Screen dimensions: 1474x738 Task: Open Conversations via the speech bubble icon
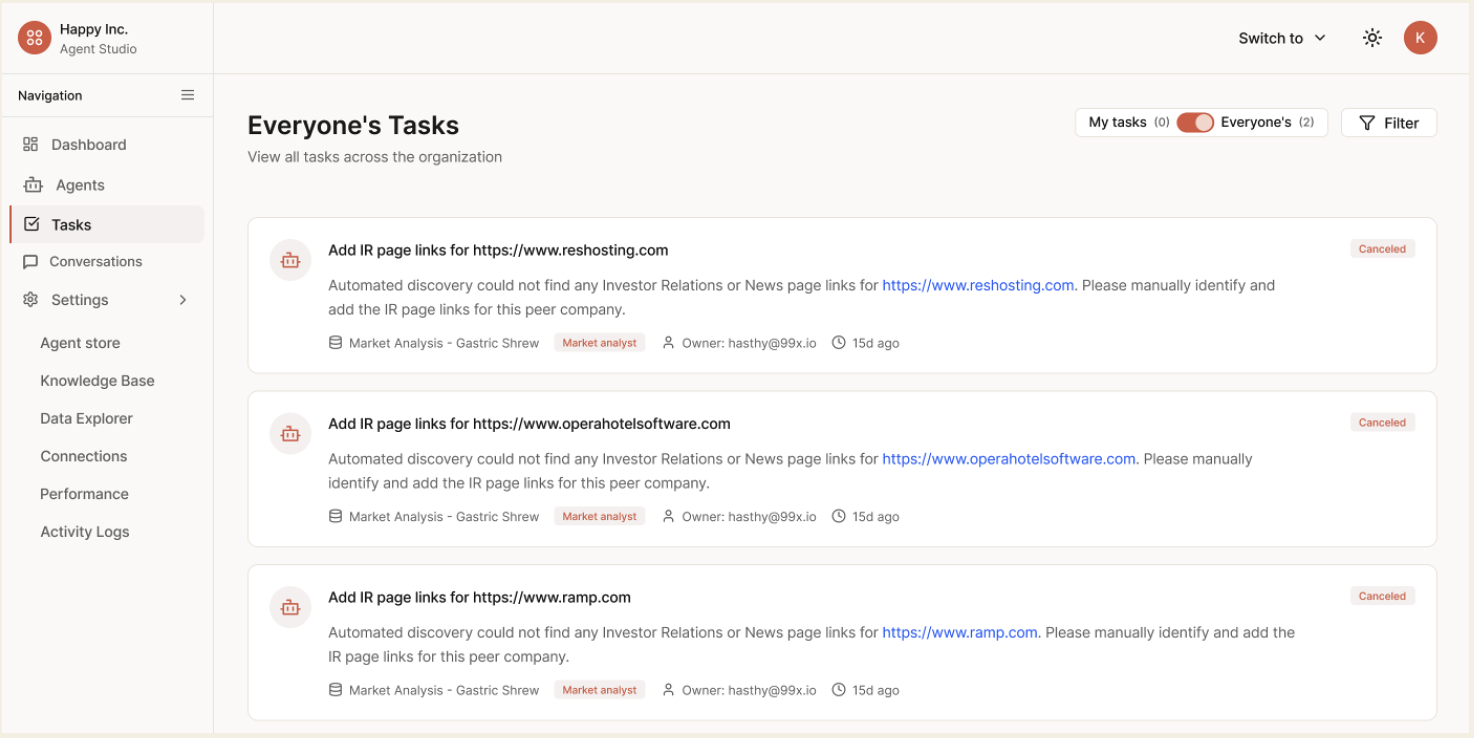click(29, 261)
